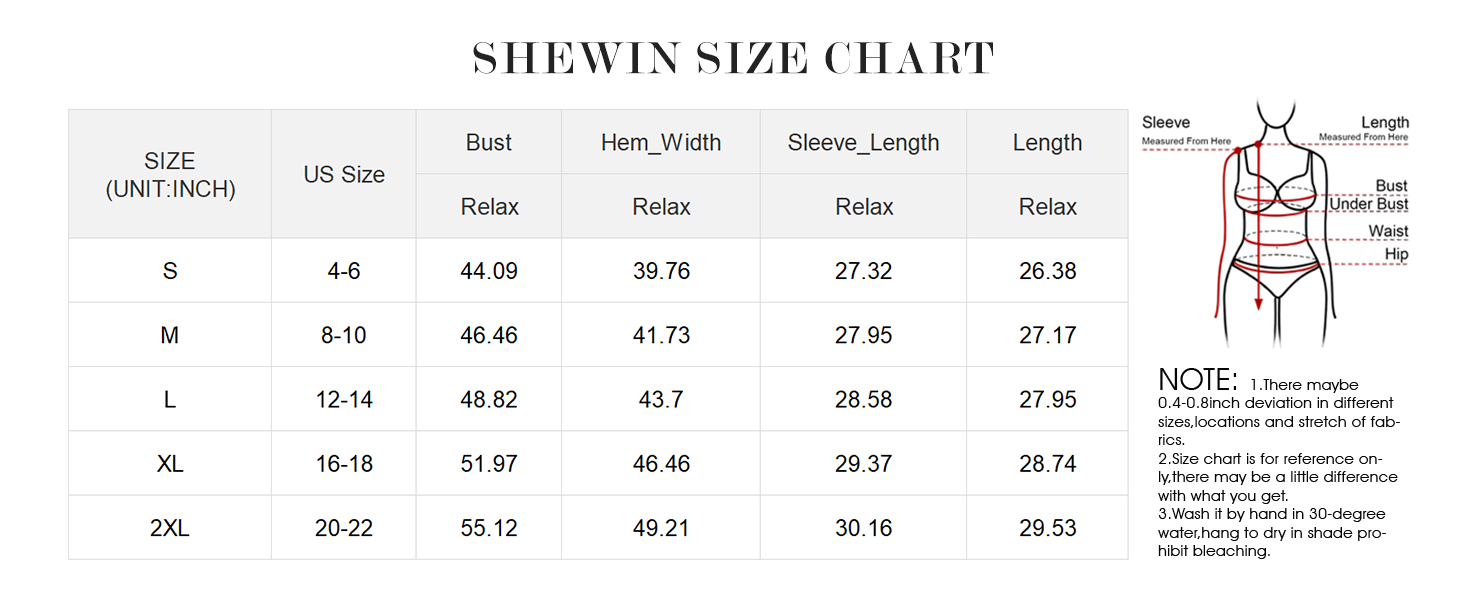Click the Under Bust label on diagram
This screenshot has height=600, width=1464.
1368,205
